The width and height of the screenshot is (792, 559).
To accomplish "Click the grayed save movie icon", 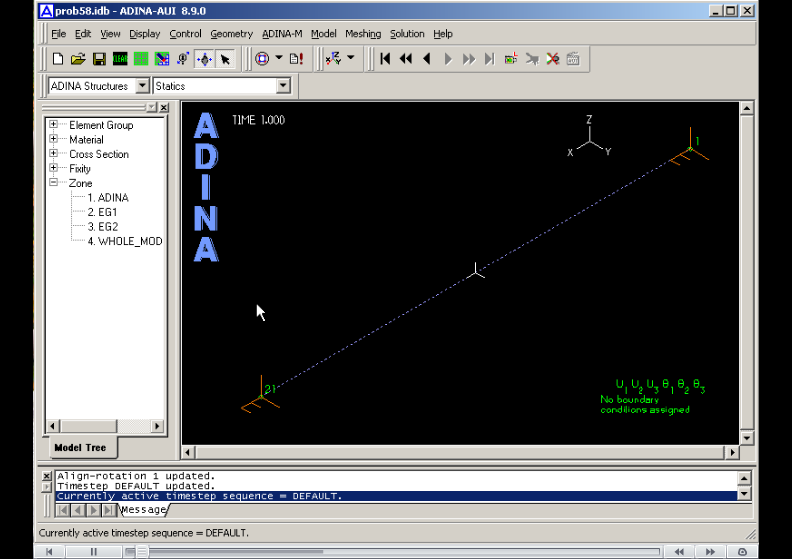I will [573, 59].
